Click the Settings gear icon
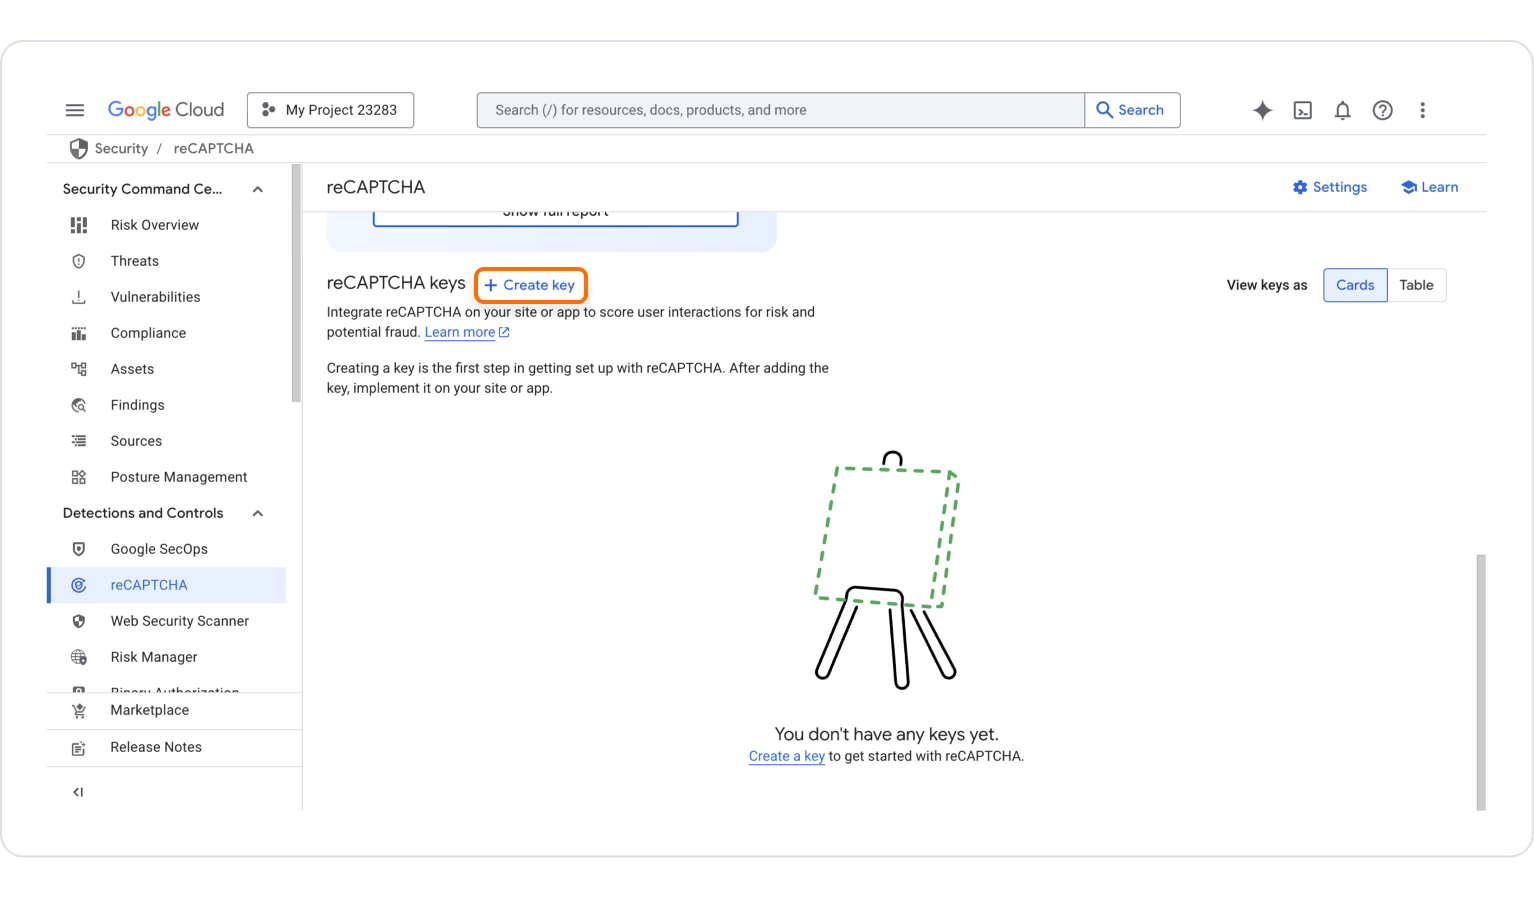 click(x=1300, y=187)
